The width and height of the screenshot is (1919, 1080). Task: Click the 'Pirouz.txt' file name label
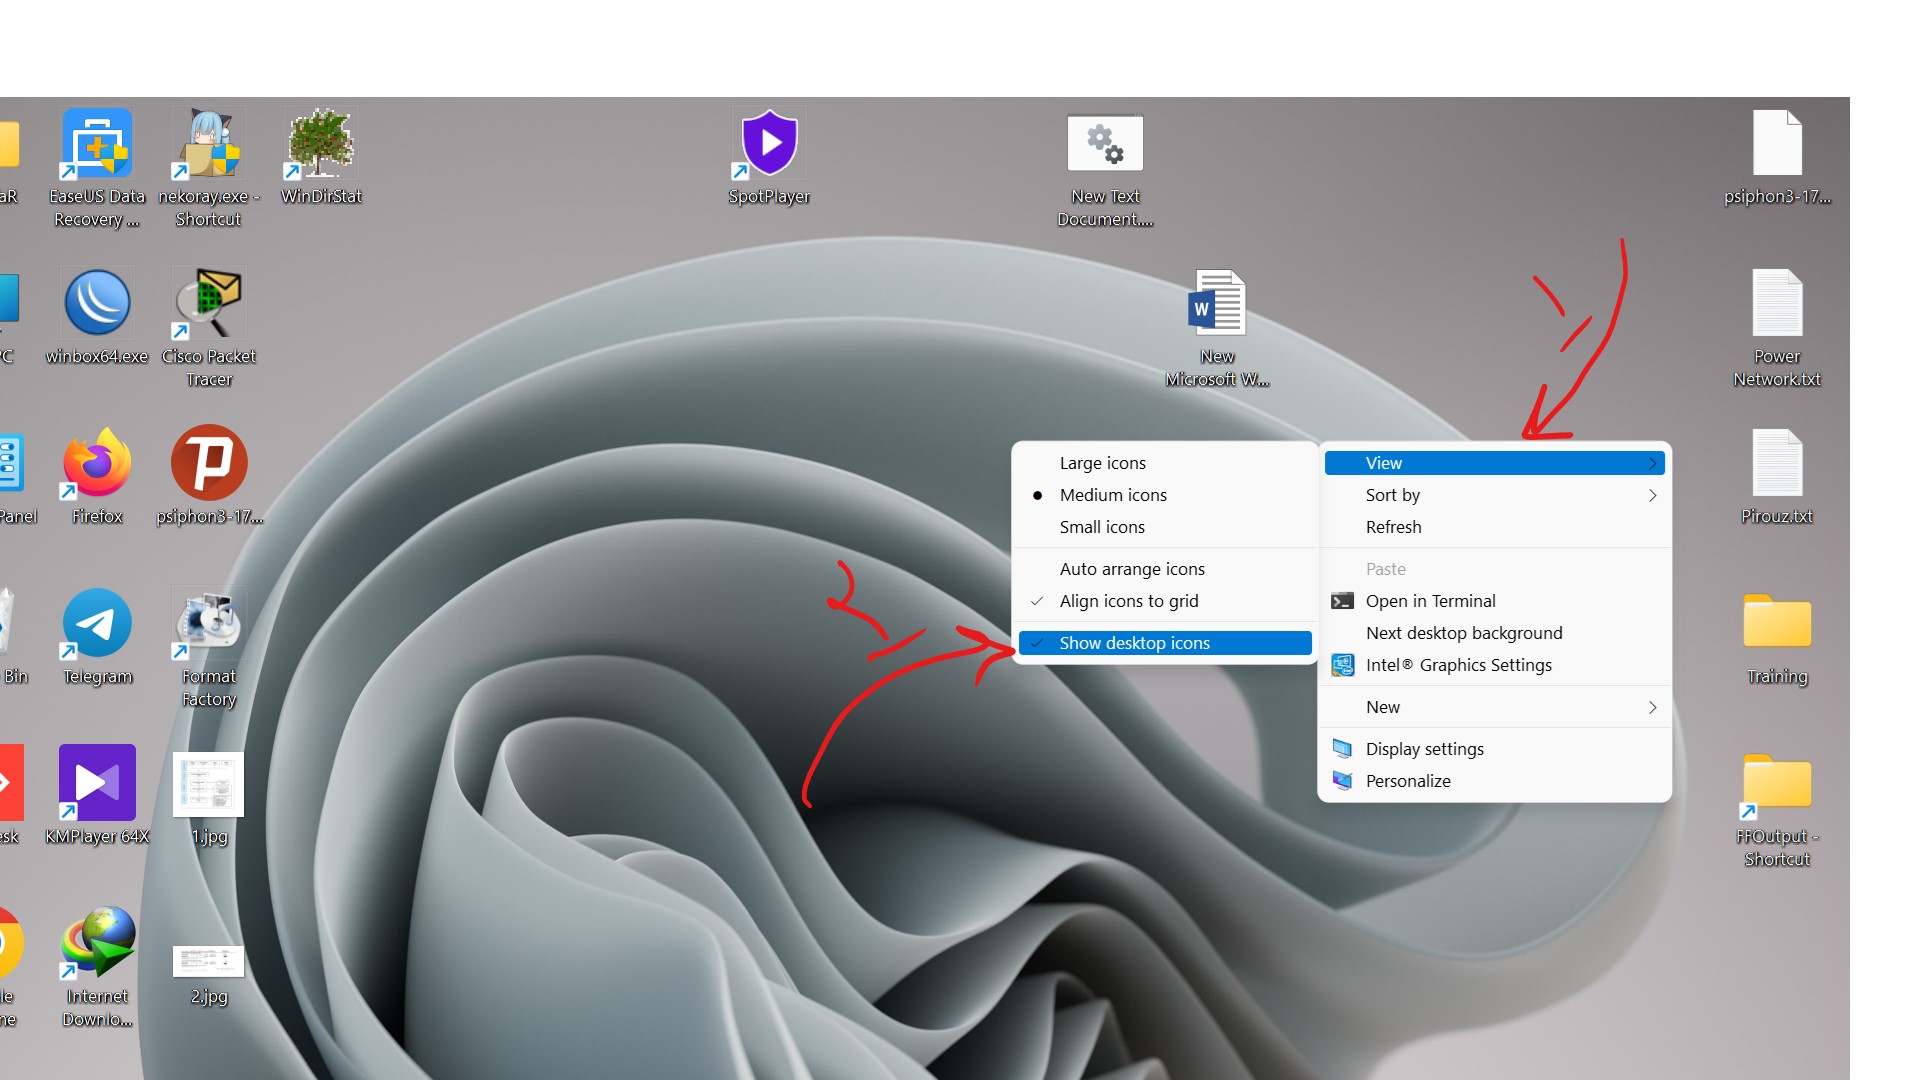[1777, 516]
